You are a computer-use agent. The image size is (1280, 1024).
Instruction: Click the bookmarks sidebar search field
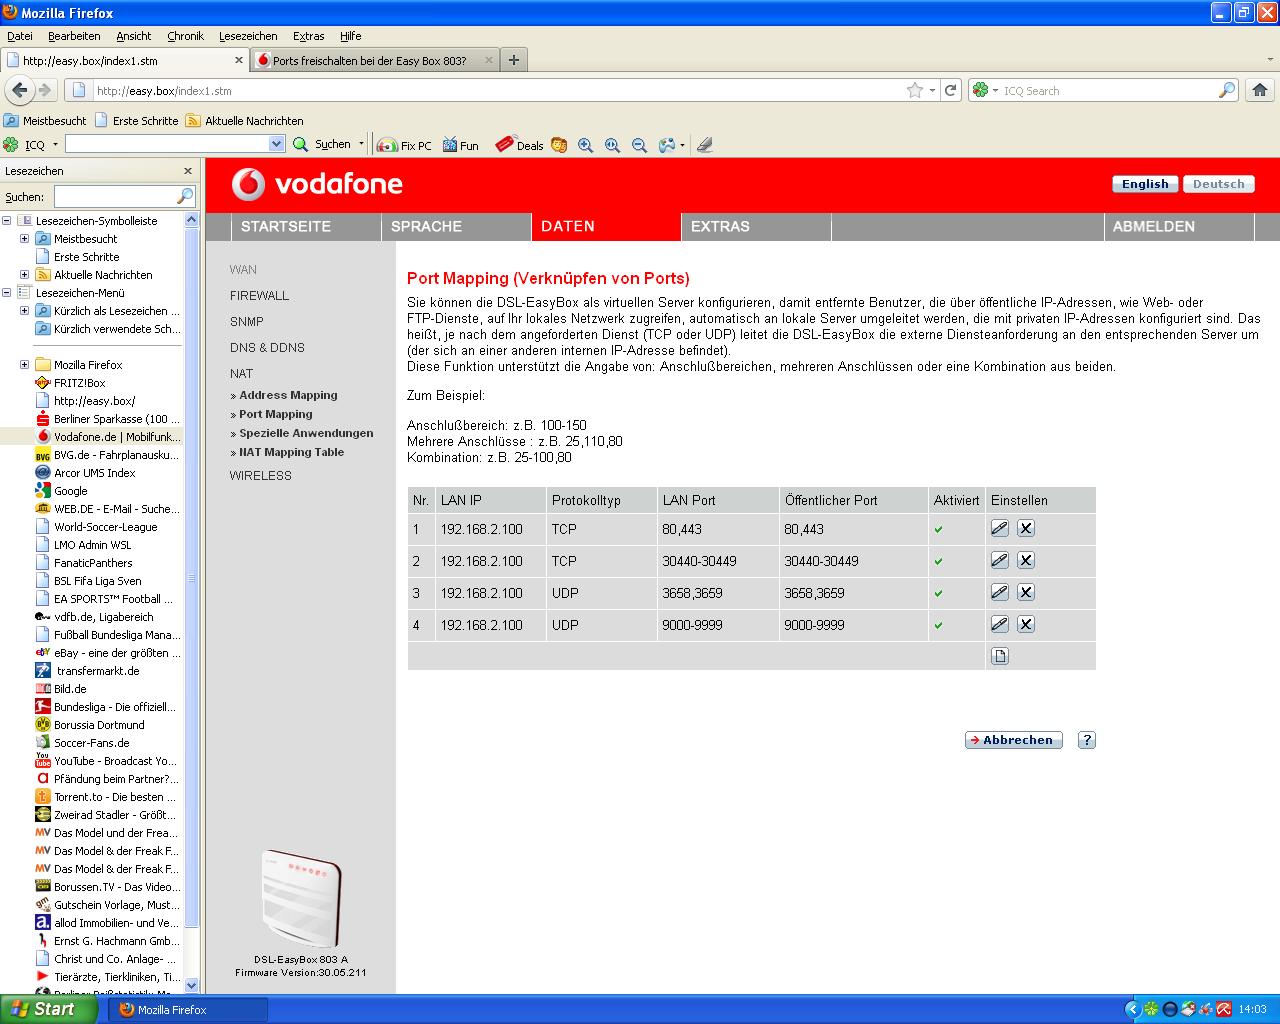click(x=115, y=196)
